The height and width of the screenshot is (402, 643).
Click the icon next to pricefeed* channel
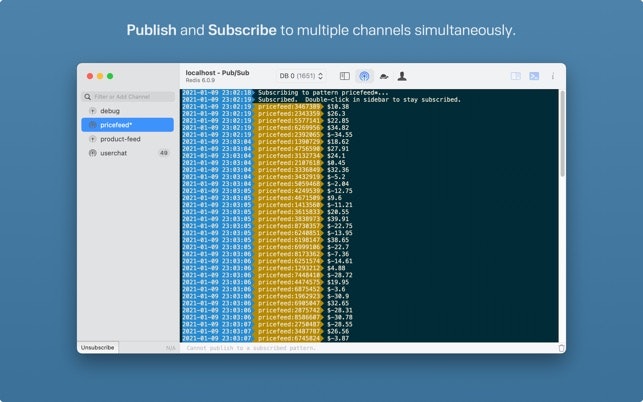coord(93,125)
